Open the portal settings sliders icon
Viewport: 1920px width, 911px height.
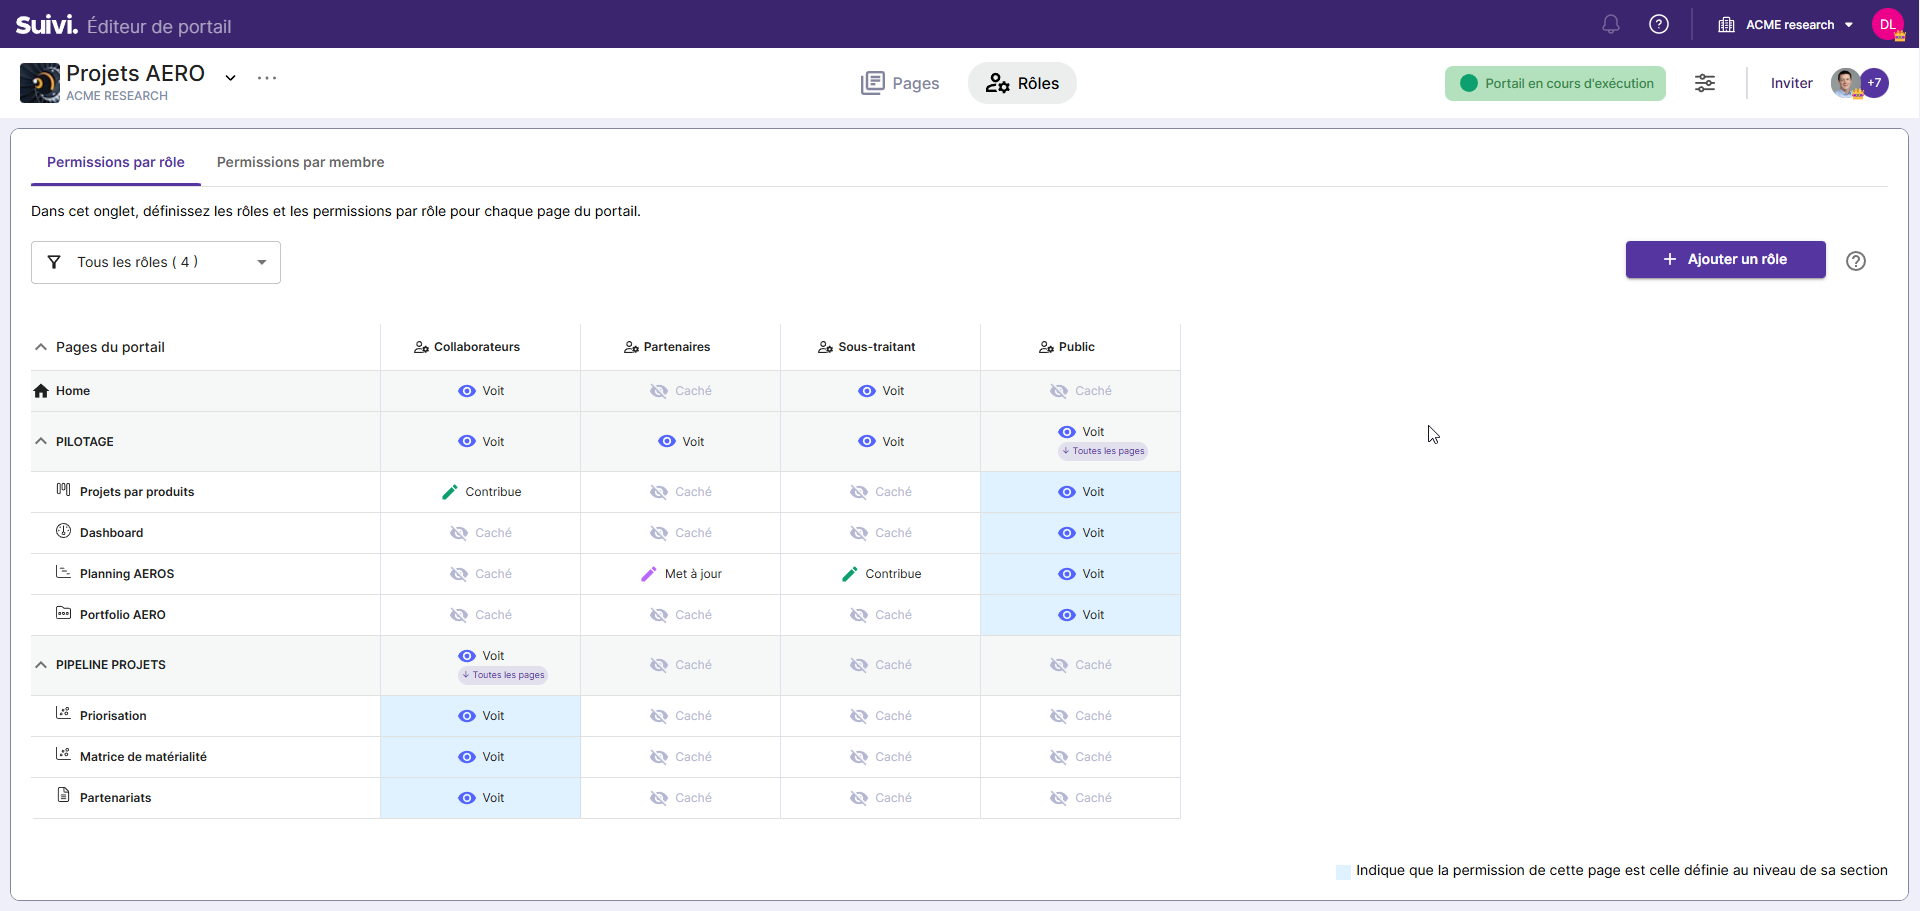1704,83
